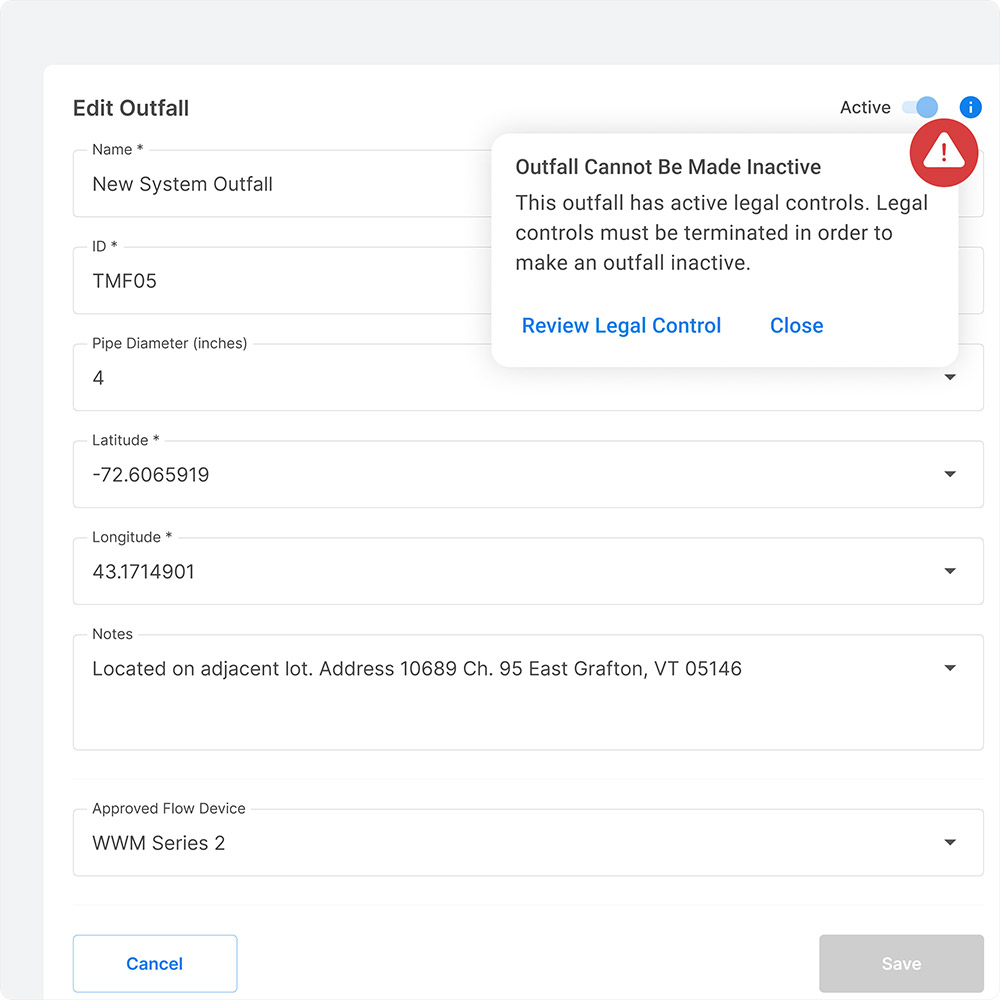
Task: Click the Cancel button
Action: pyautogui.click(x=155, y=963)
